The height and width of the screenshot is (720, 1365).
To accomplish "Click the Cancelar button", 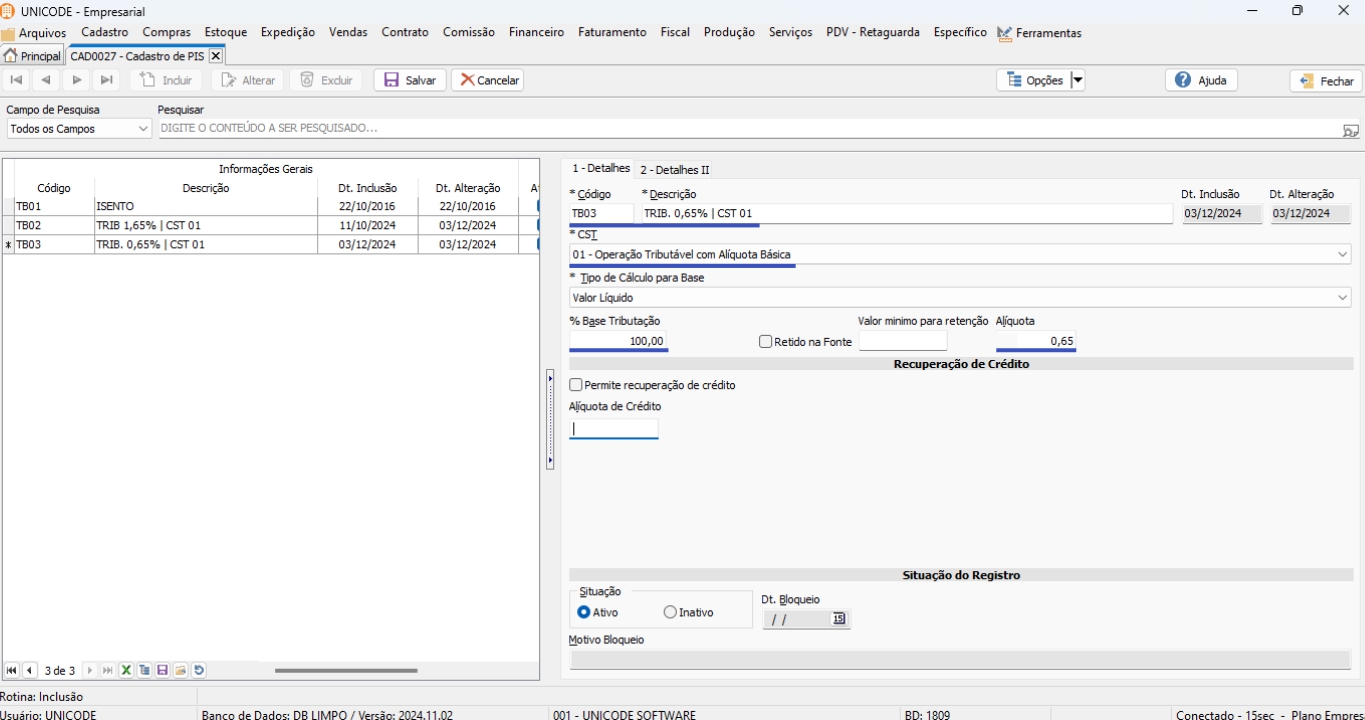I will 488,80.
